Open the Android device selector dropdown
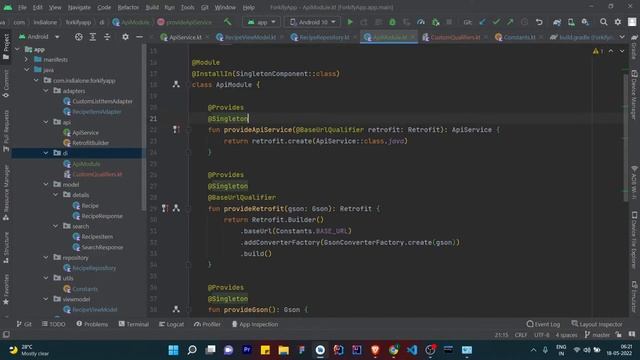This screenshot has width=640, height=360. pyautogui.click(x=313, y=22)
